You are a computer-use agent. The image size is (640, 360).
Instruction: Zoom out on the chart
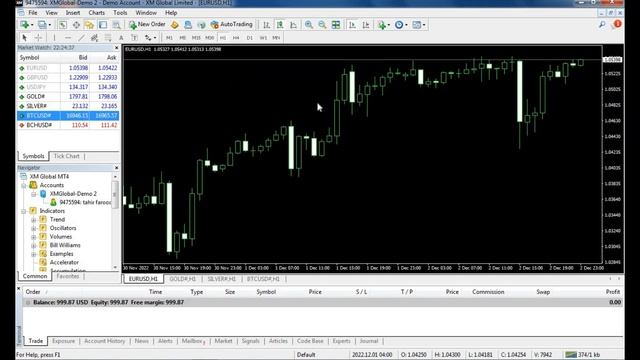(x=322, y=25)
